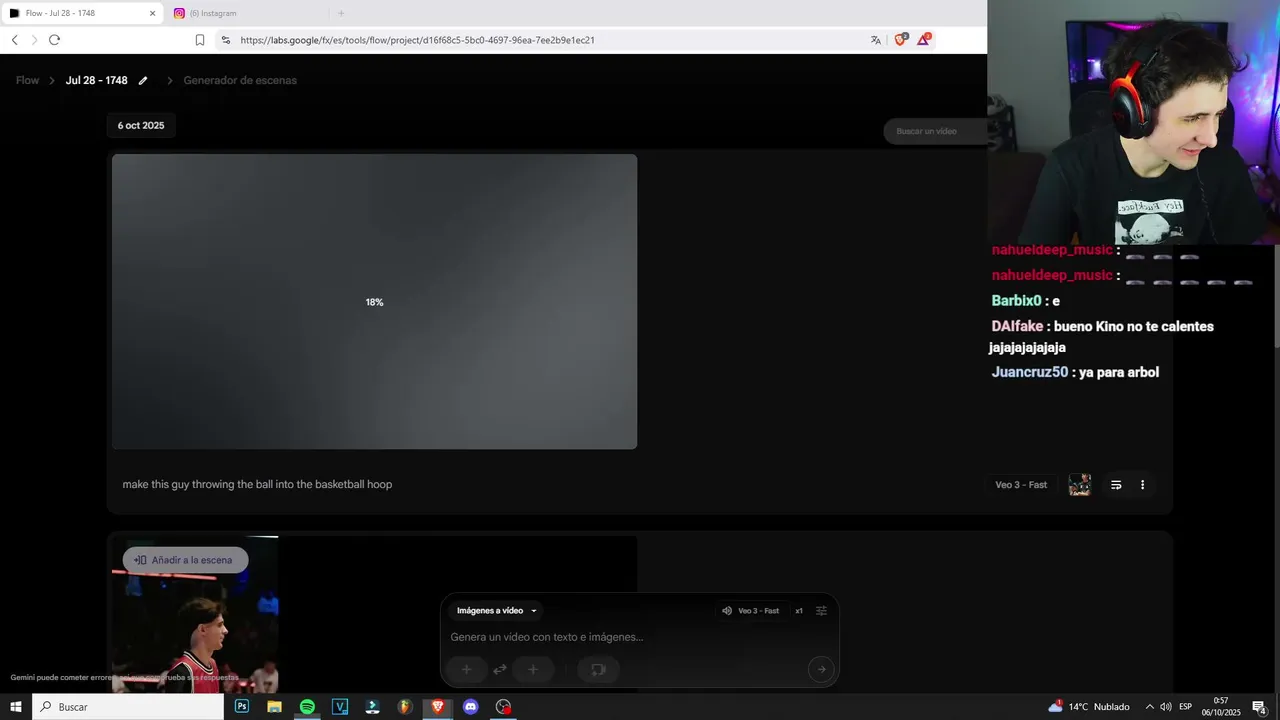The image size is (1280, 720).
Task: Click the ESP language indicator
Action: point(1185,707)
